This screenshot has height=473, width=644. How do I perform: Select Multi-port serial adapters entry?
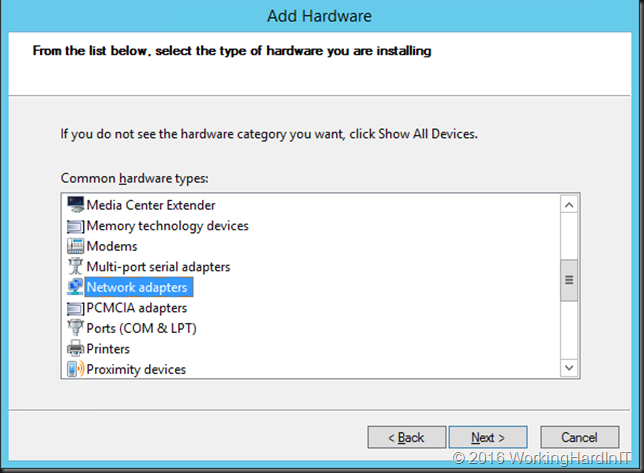(158, 267)
